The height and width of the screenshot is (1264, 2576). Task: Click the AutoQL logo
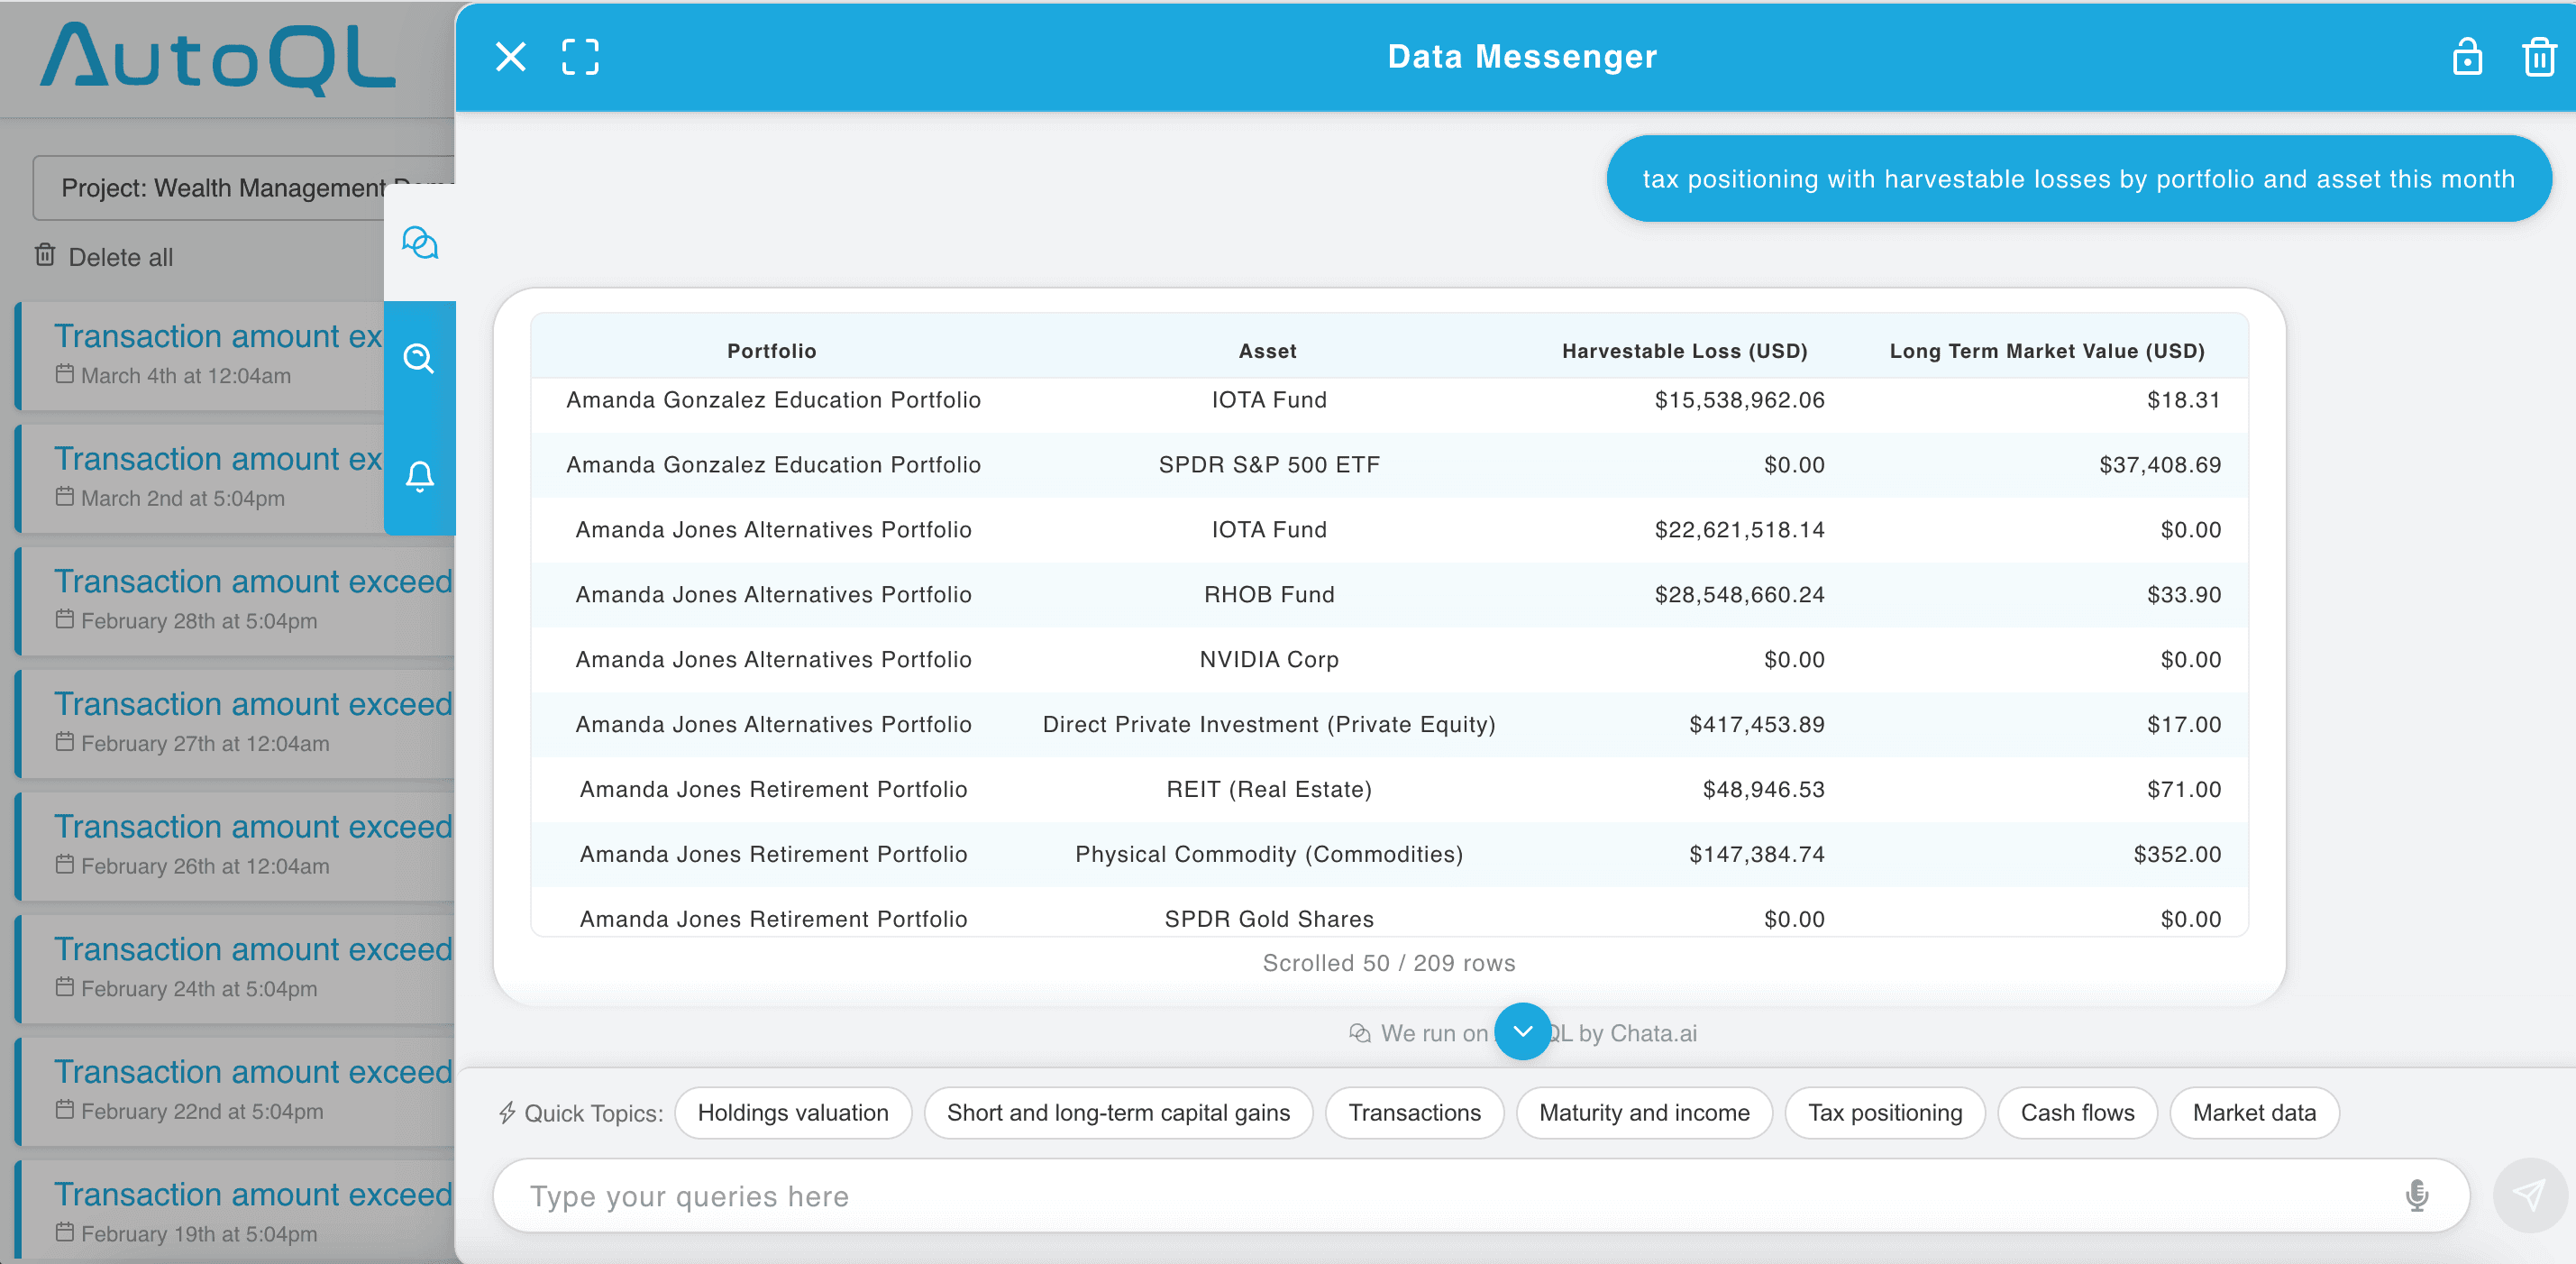[x=216, y=58]
